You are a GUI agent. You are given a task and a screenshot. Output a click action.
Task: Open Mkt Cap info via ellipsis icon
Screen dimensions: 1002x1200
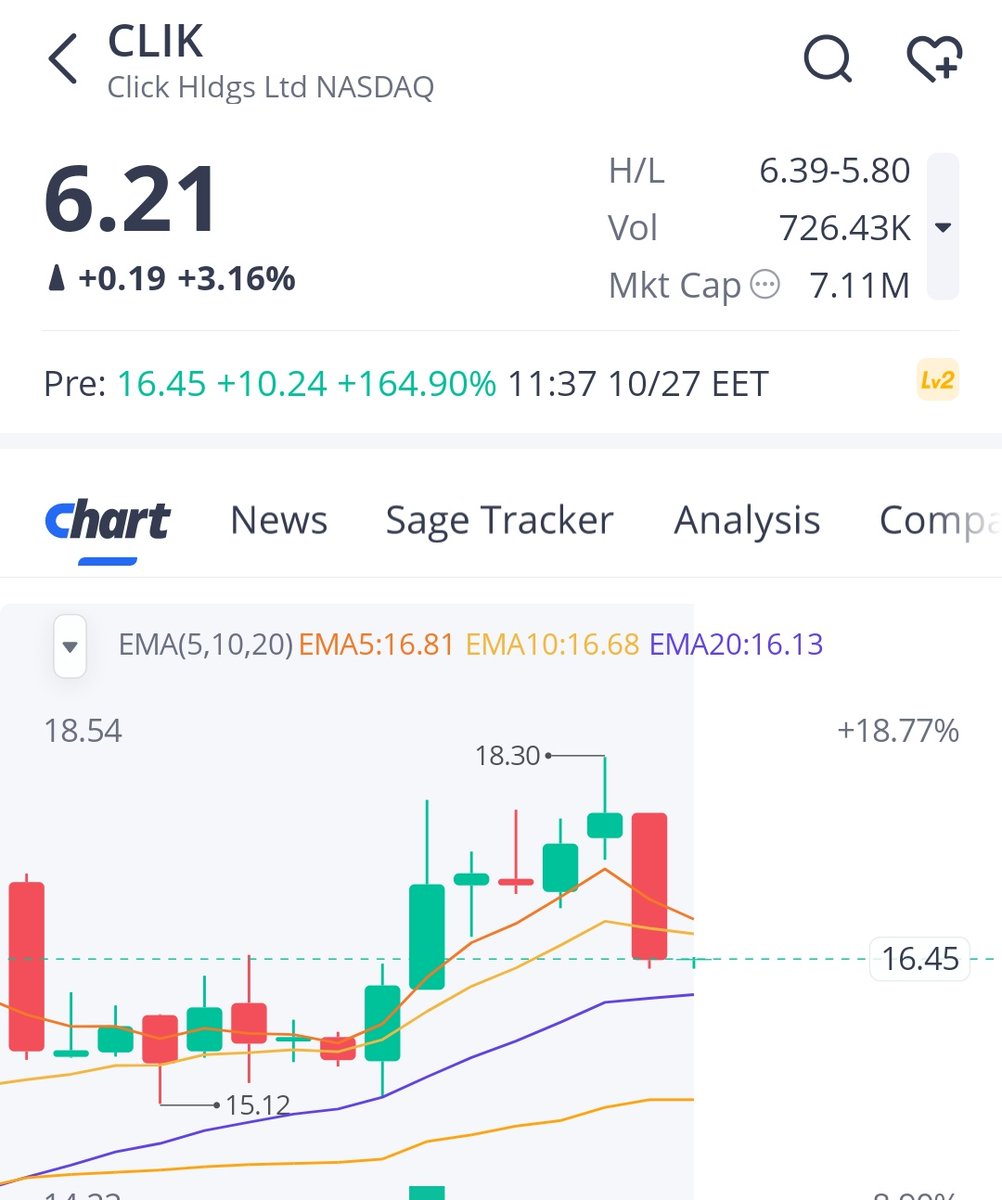[x=764, y=284]
